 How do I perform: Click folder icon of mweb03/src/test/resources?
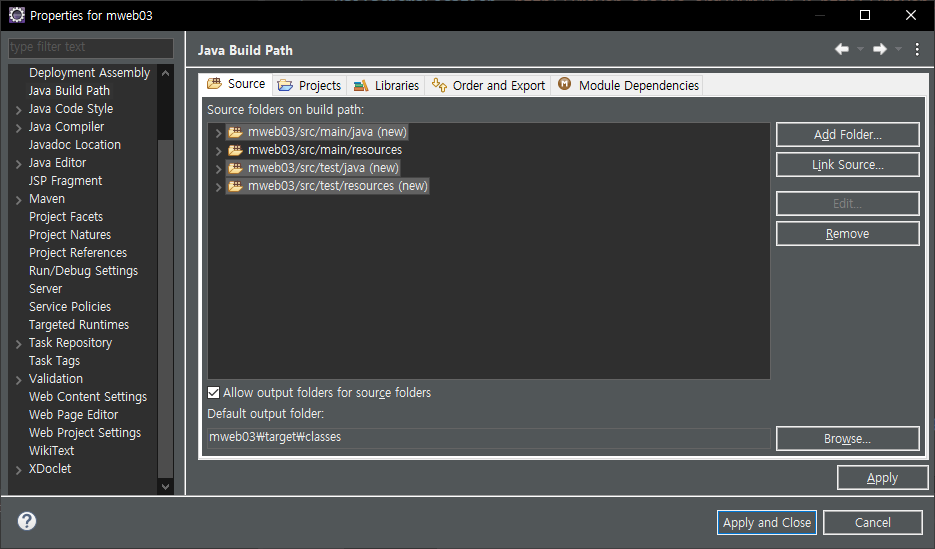point(236,185)
